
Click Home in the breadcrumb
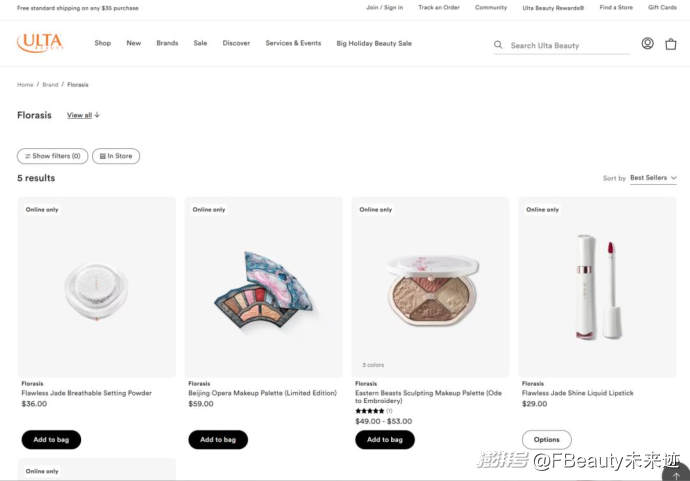click(25, 85)
